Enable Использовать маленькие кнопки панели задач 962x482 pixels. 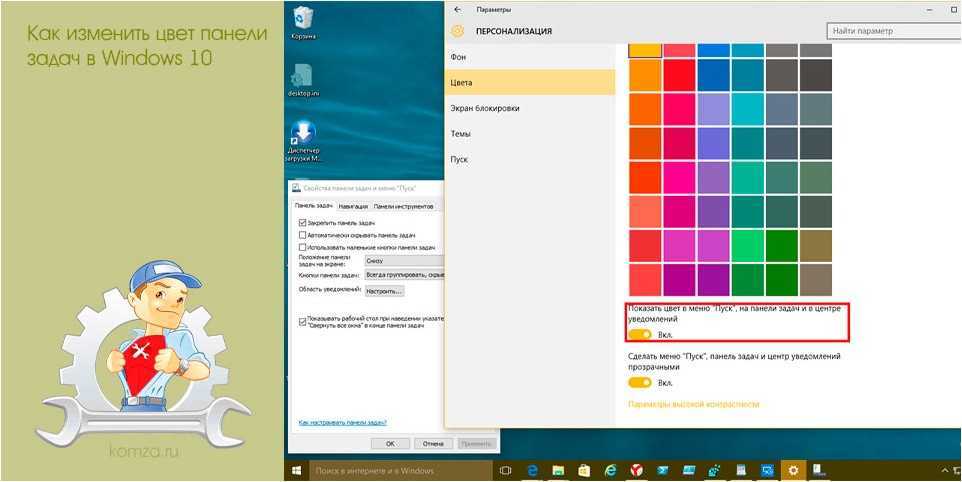[x=302, y=247]
